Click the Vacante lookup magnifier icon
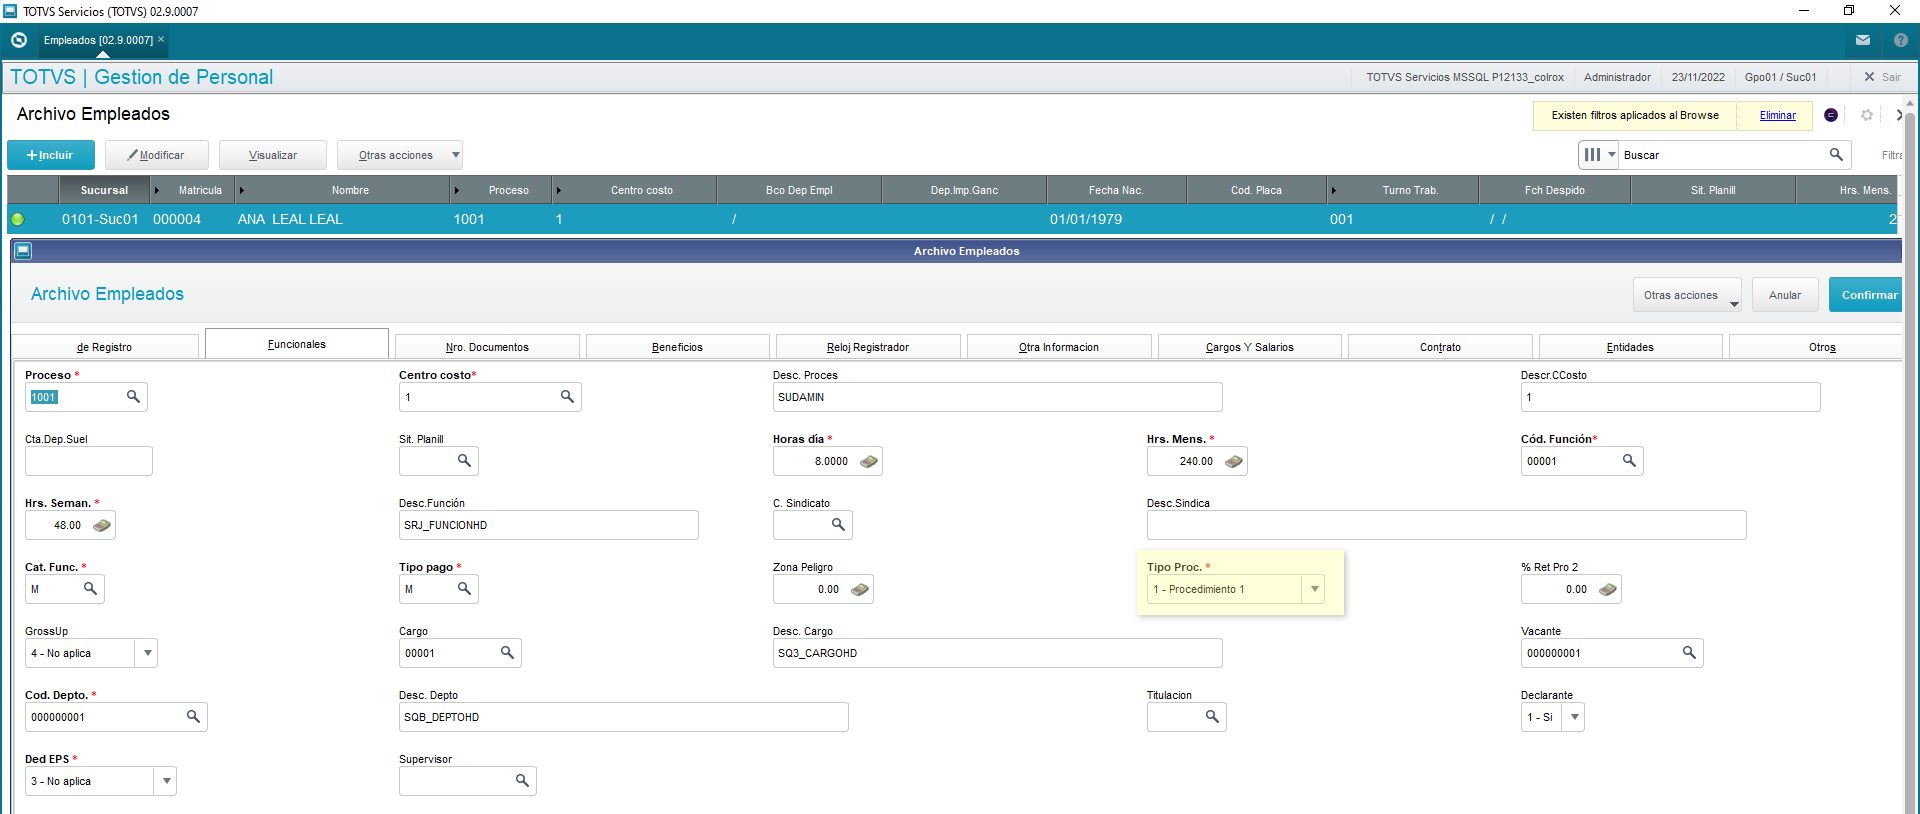Viewport: 1920px width, 814px height. click(1689, 653)
